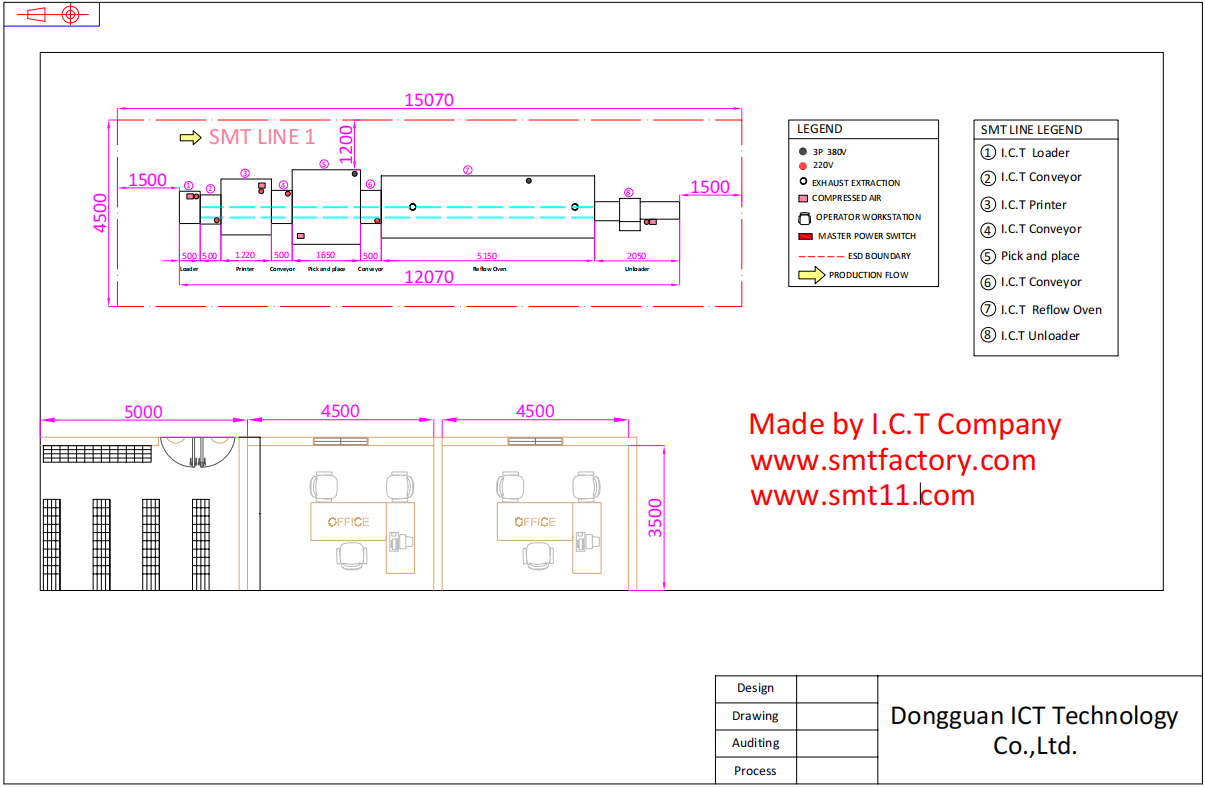Image resolution: width=1205 pixels, height=787 pixels.
Task: Click the red Master Power Switch symbol
Action: [804, 237]
